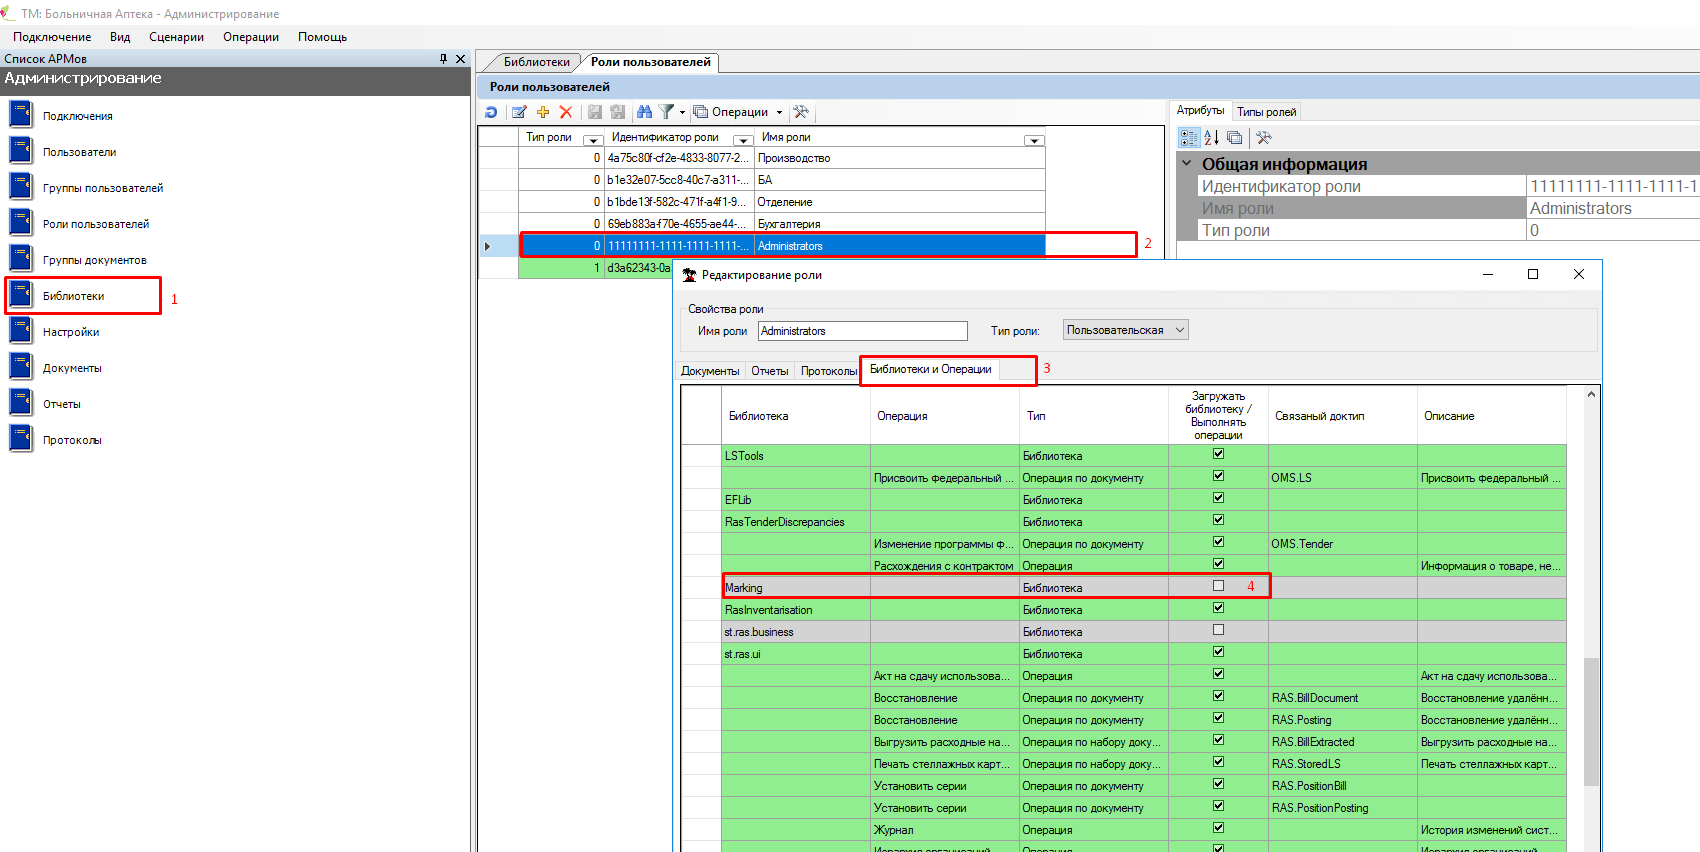Select the Administrators row in roles table
This screenshot has height=852, width=1700.
(x=782, y=246)
